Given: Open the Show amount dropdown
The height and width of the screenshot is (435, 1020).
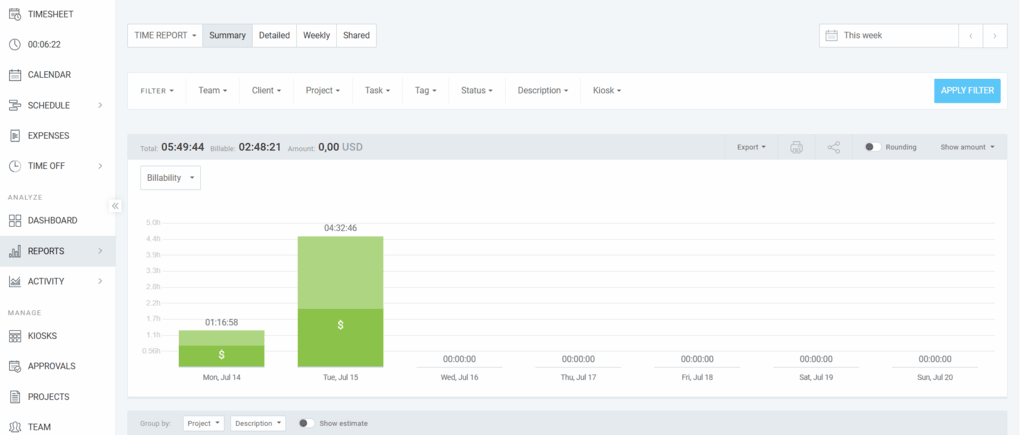Looking at the screenshot, I should click(x=967, y=147).
